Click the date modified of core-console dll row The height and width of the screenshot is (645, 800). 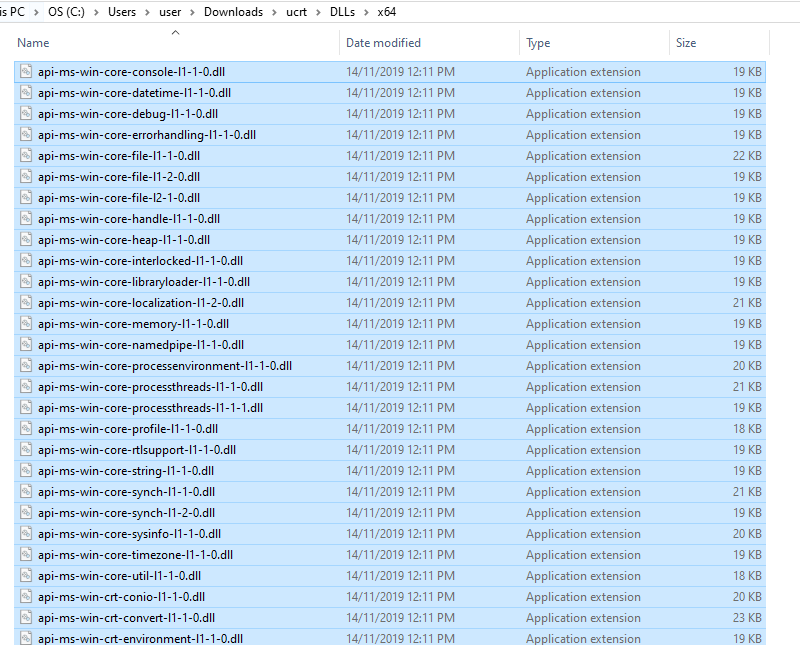(x=401, y=72)
